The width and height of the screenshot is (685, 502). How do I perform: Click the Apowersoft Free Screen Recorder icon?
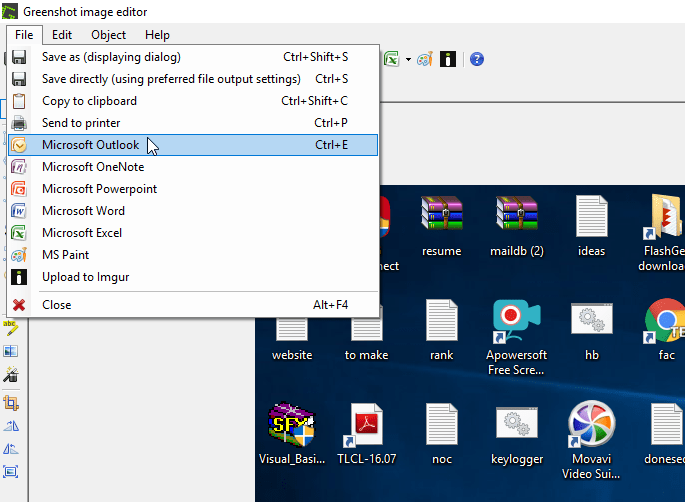coord(516,320)
